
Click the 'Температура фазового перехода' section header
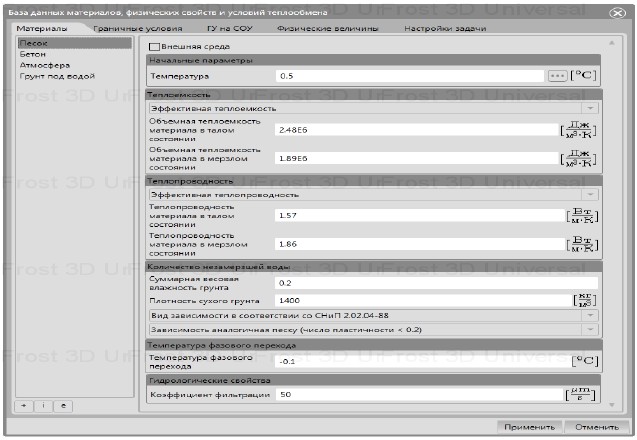tap(373, 345)
